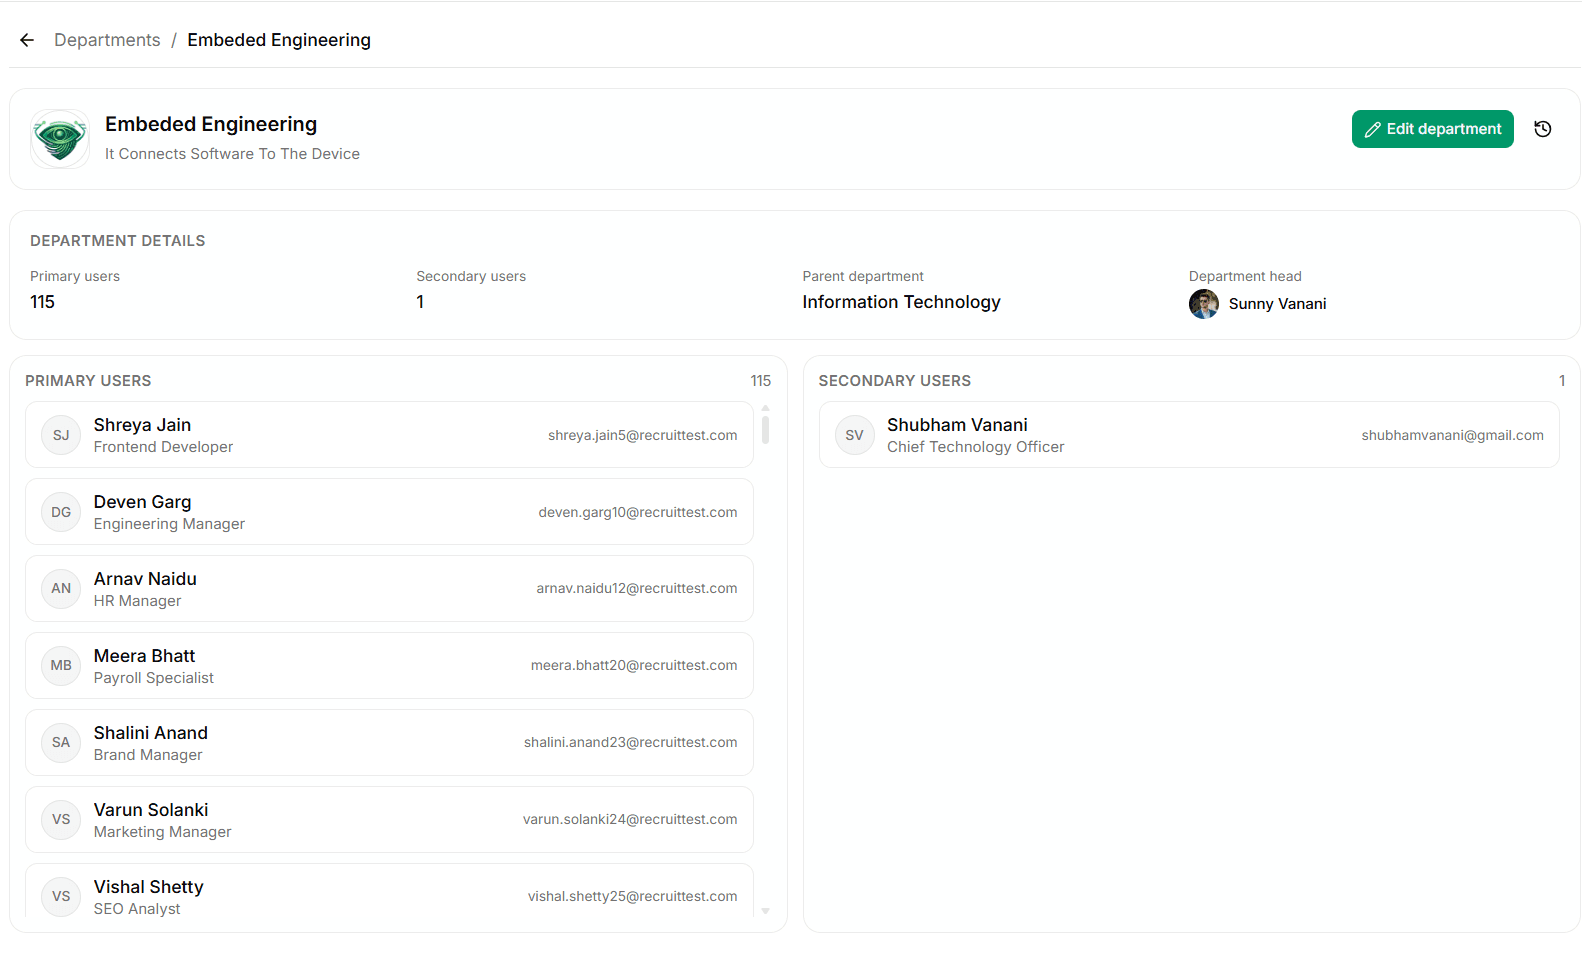Click the VS avatar for Varun Solanki
1582x957 pixels.
coord(61,819)
